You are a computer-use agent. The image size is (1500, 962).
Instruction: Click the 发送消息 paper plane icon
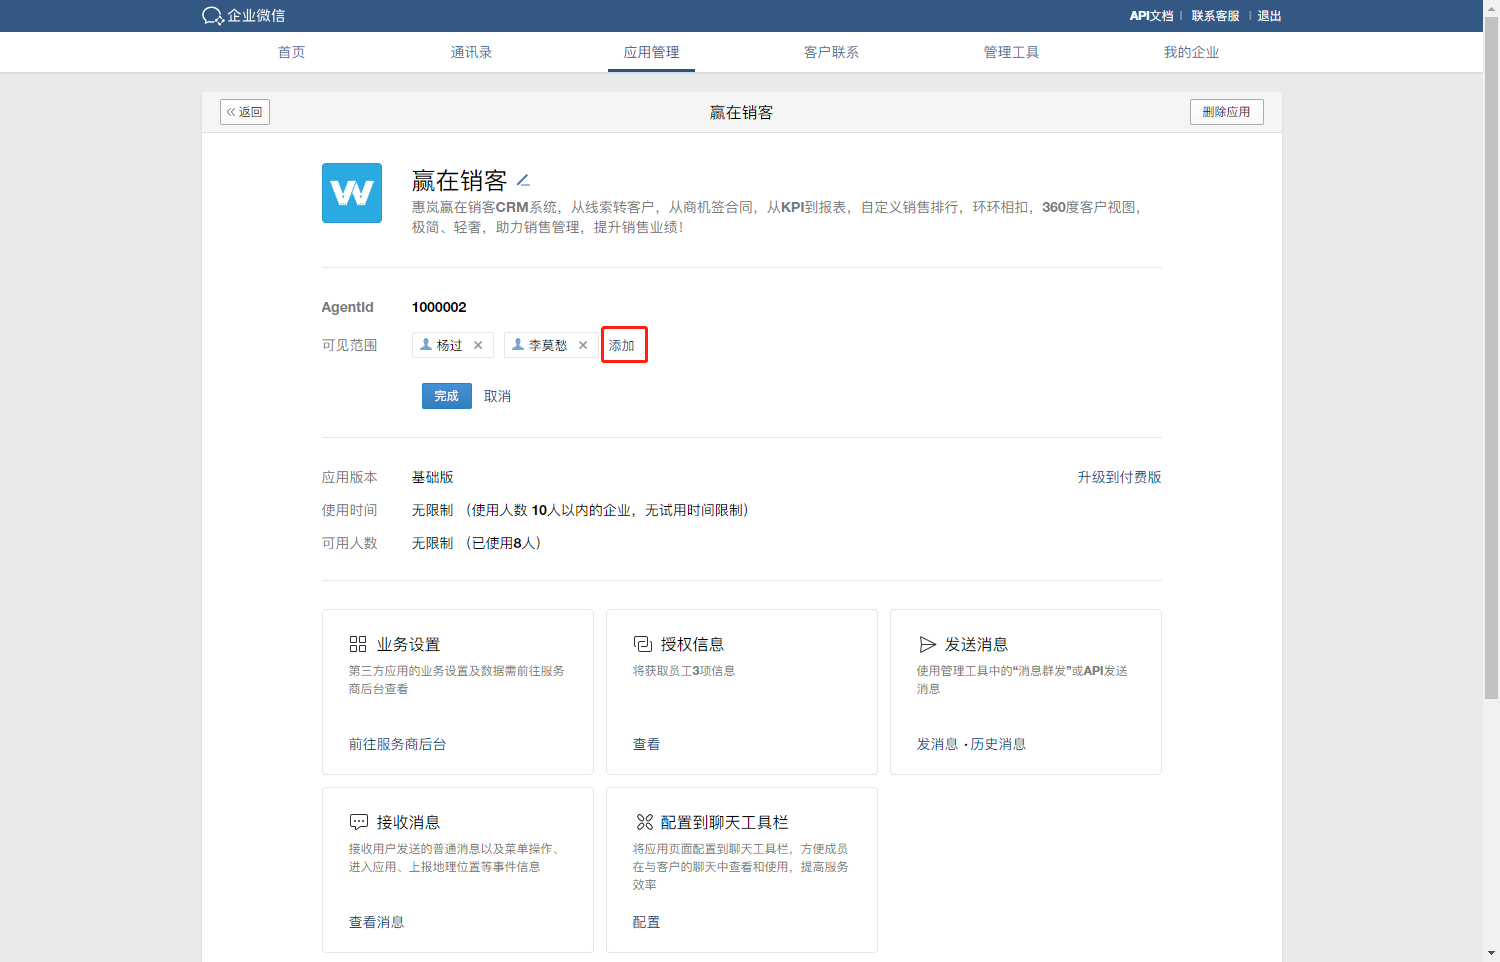(927, 644)
